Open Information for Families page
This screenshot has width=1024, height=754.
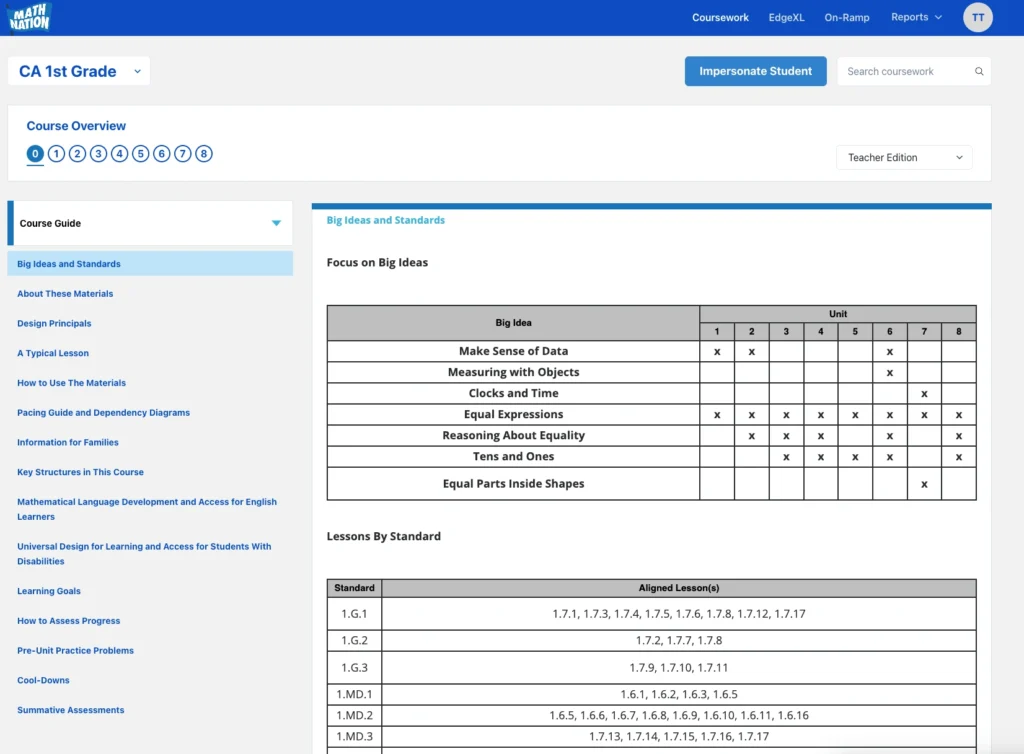pyautogui.click(x=67, y=442)
